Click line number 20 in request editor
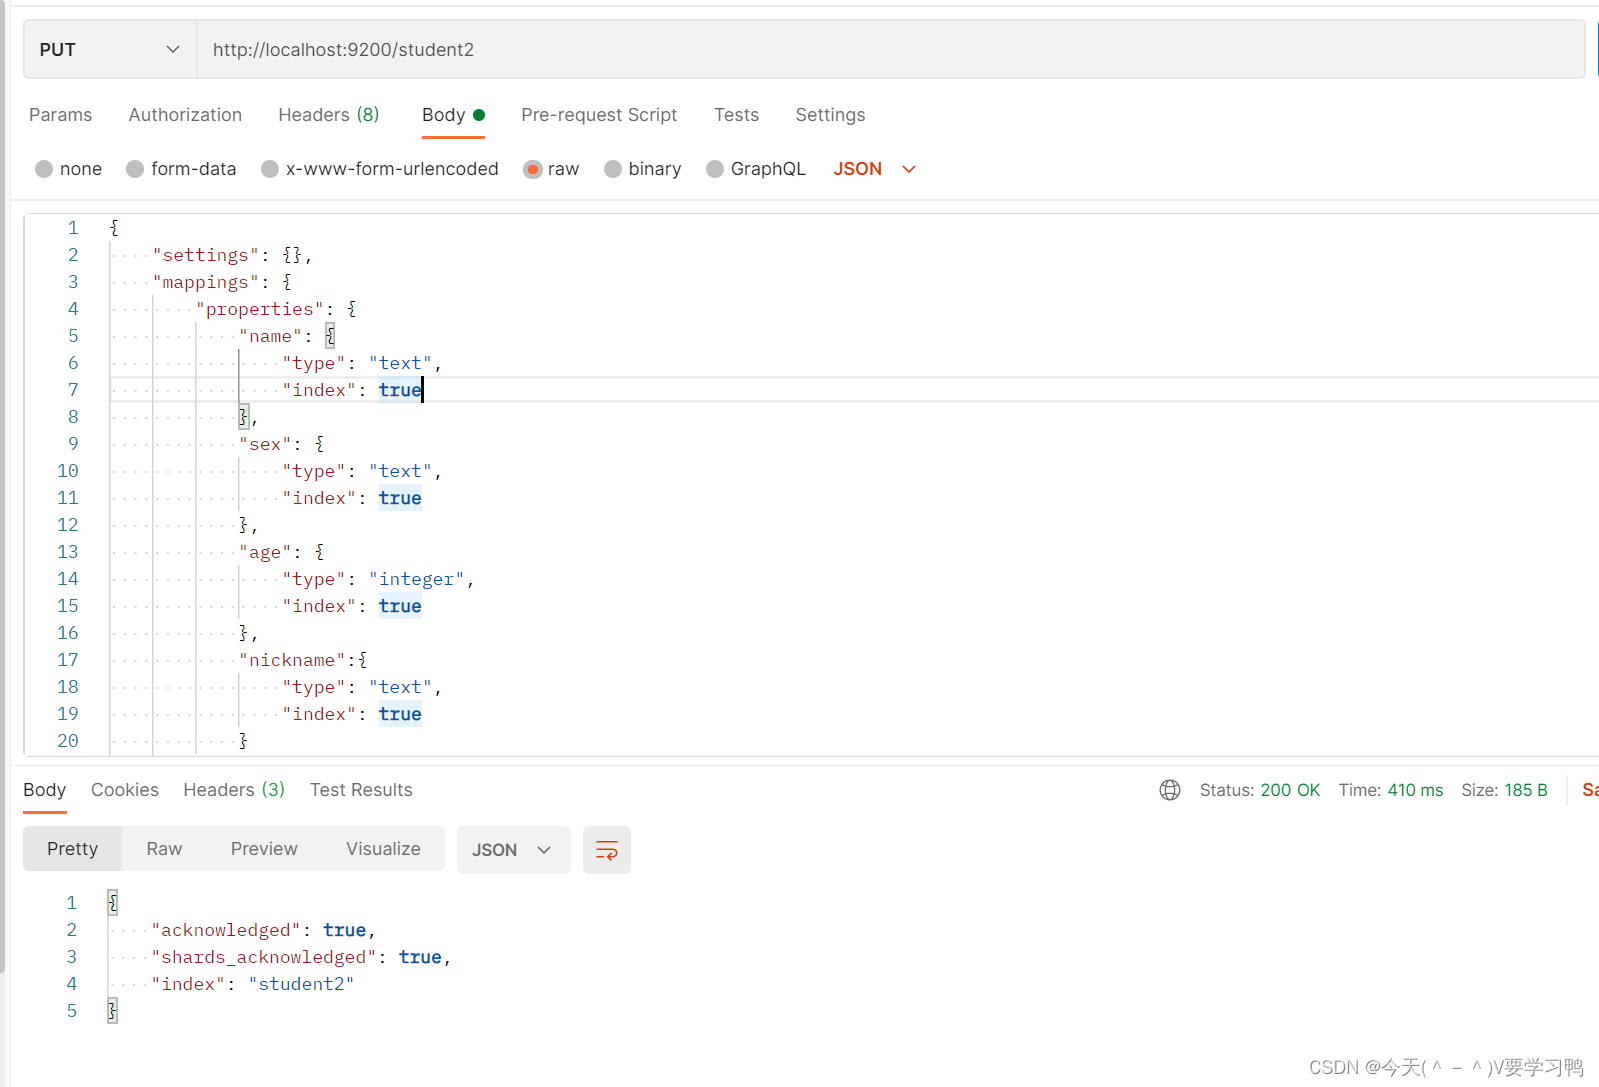 (67, 741)
